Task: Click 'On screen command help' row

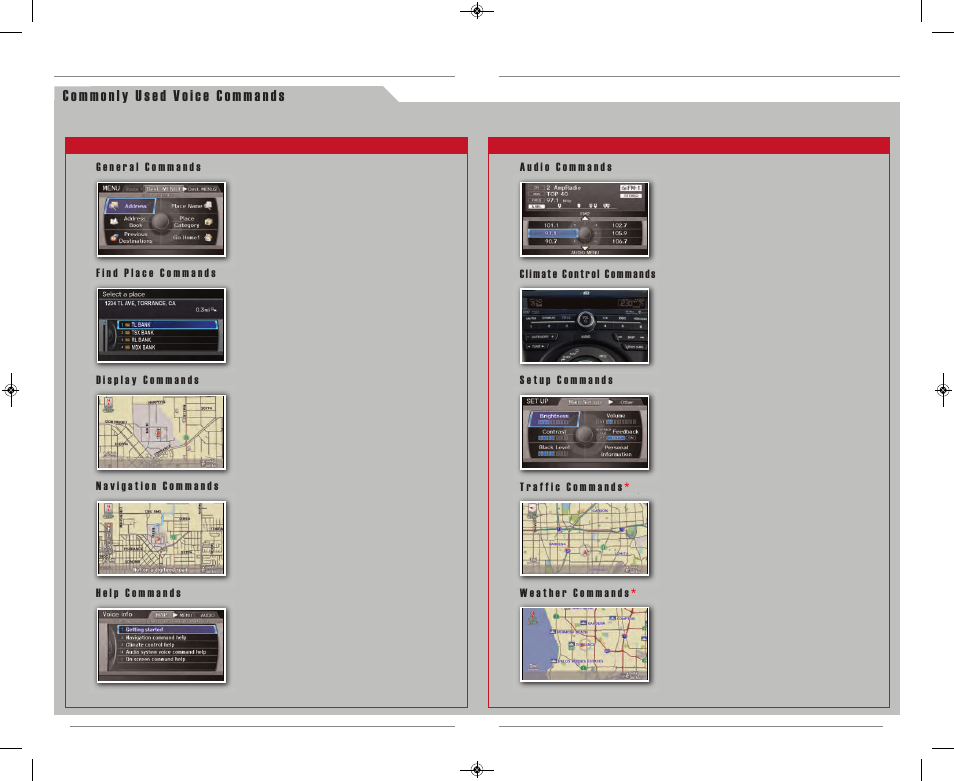Action: click(167, 659)
